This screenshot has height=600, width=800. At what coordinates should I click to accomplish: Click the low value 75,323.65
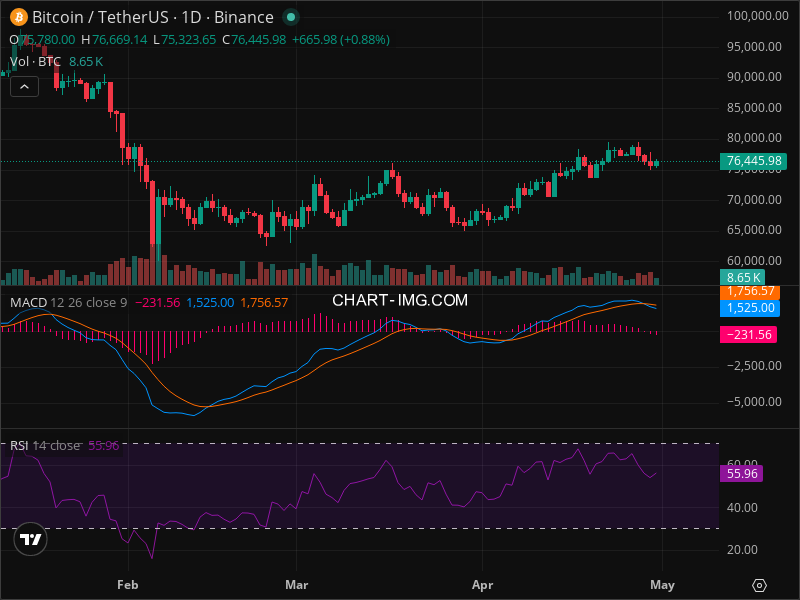188,40
